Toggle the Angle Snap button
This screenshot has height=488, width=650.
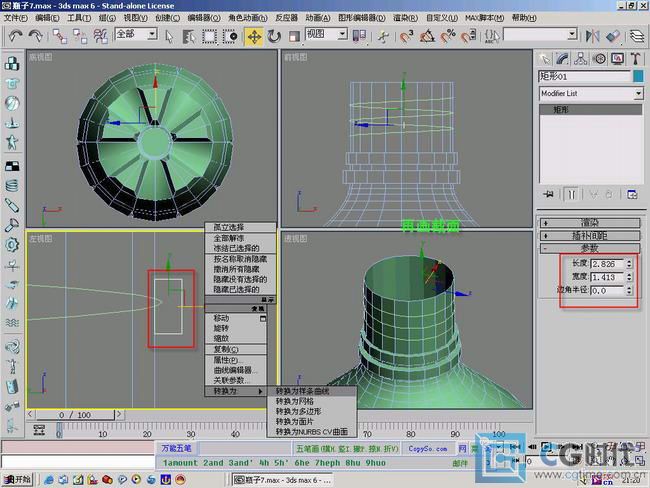click(x=427, y=36)
